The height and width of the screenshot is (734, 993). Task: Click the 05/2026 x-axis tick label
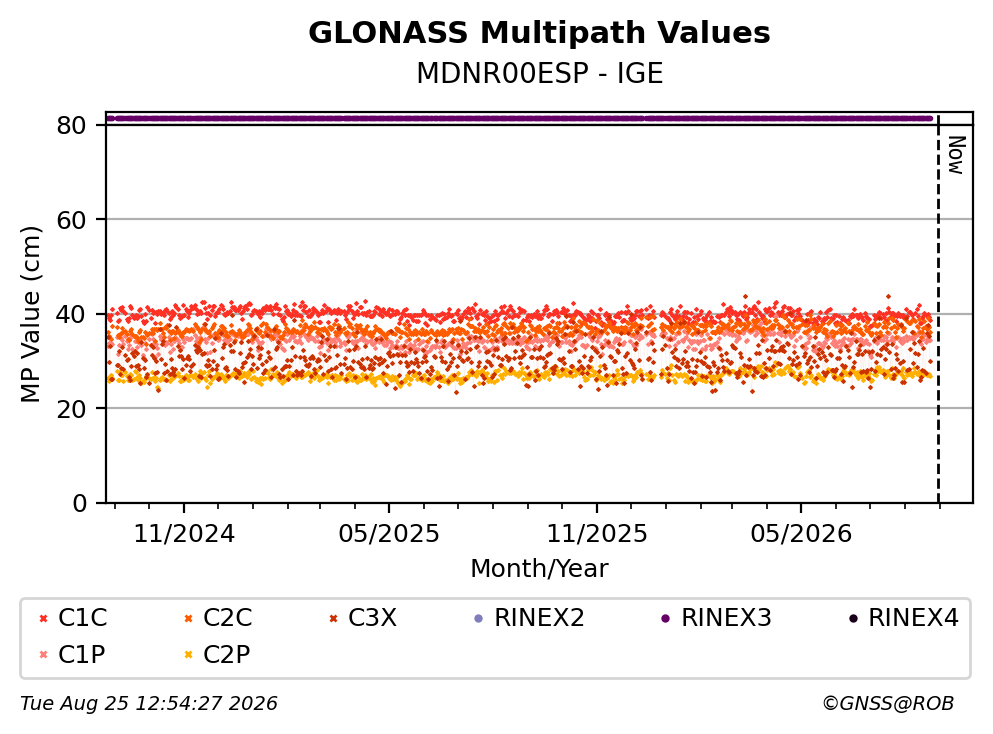(x=801, y=534)
